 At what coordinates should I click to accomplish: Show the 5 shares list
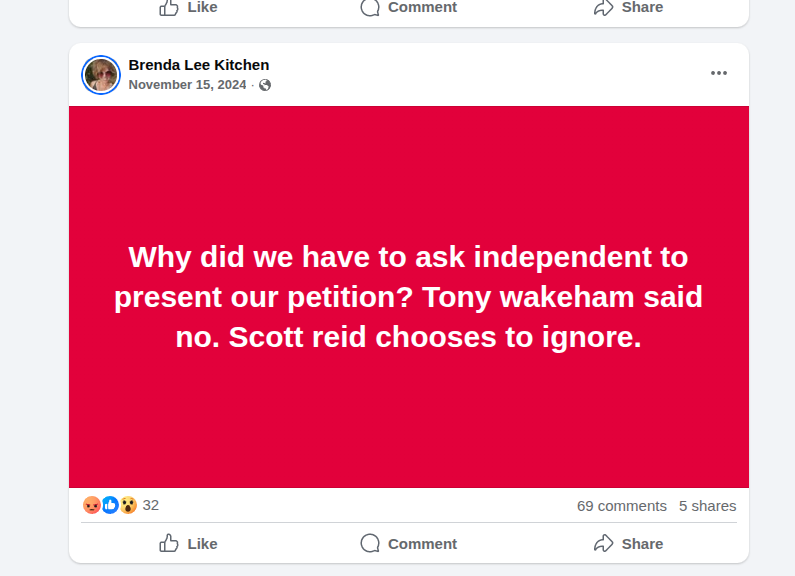(x=707, y=506)
